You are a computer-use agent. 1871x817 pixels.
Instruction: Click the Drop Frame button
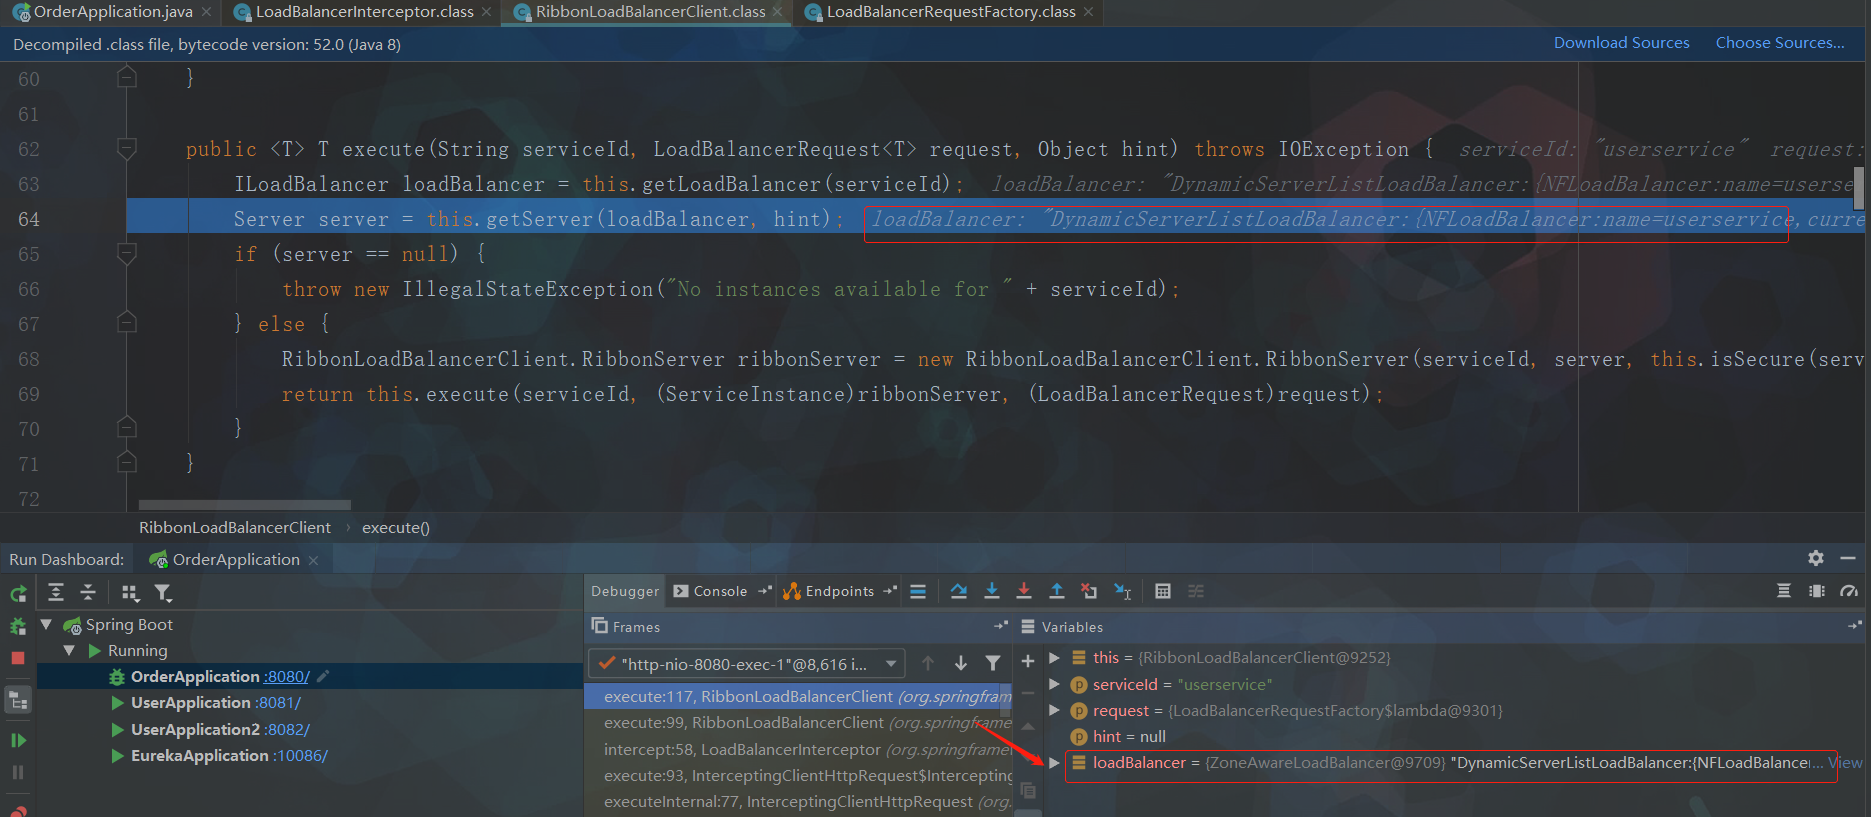click(x=1089, y=591)
